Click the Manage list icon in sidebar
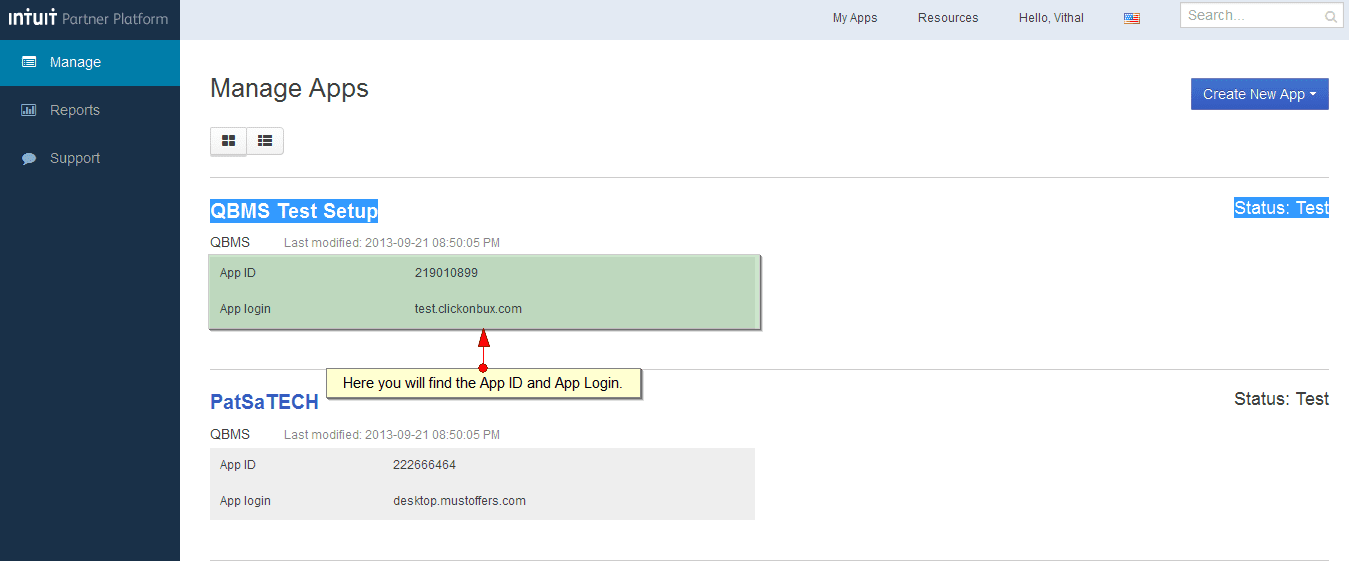 click(29, 62)
